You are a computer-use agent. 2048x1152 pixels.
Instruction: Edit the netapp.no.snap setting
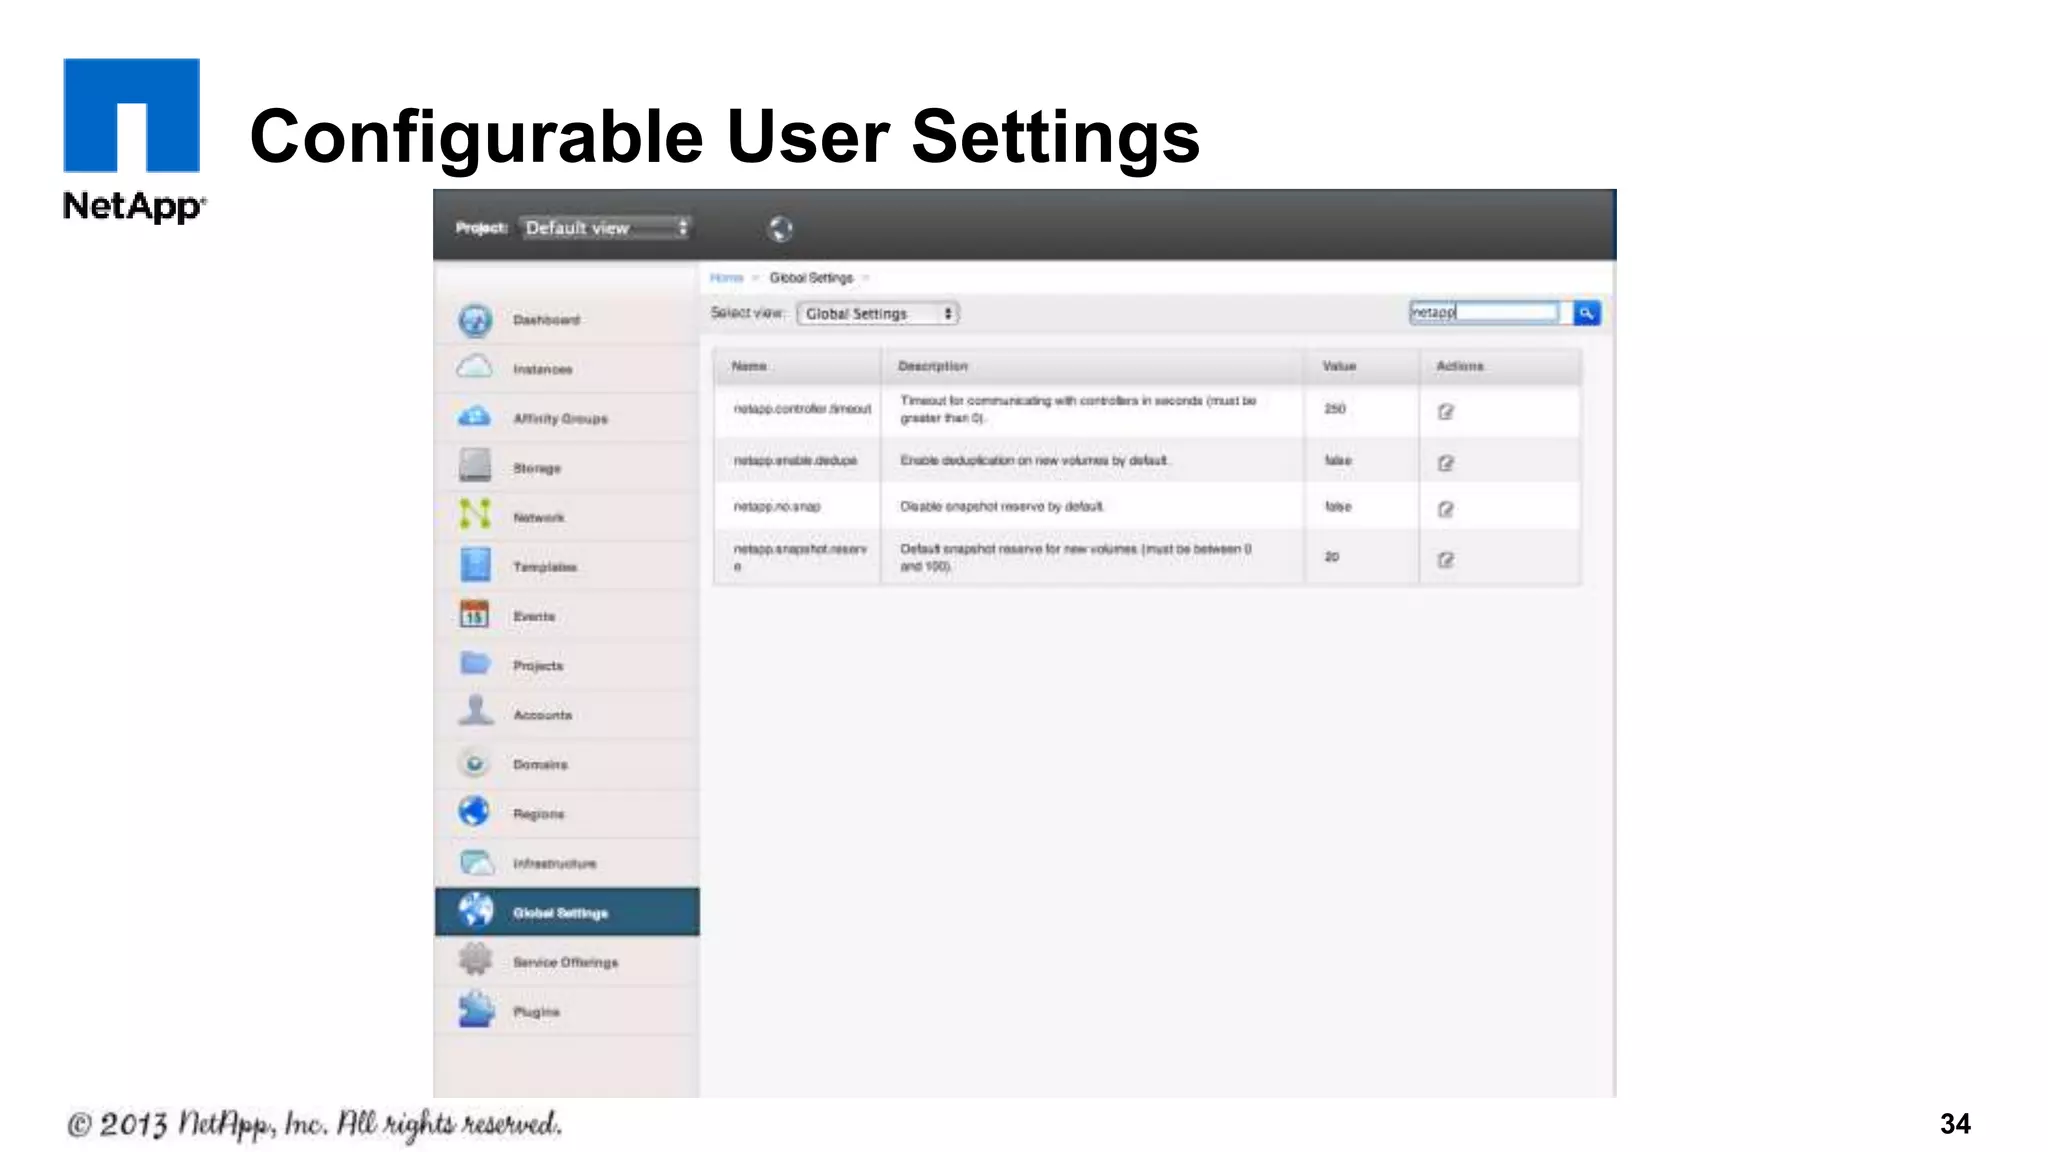pyautogui.click(x=1445, y=509)
